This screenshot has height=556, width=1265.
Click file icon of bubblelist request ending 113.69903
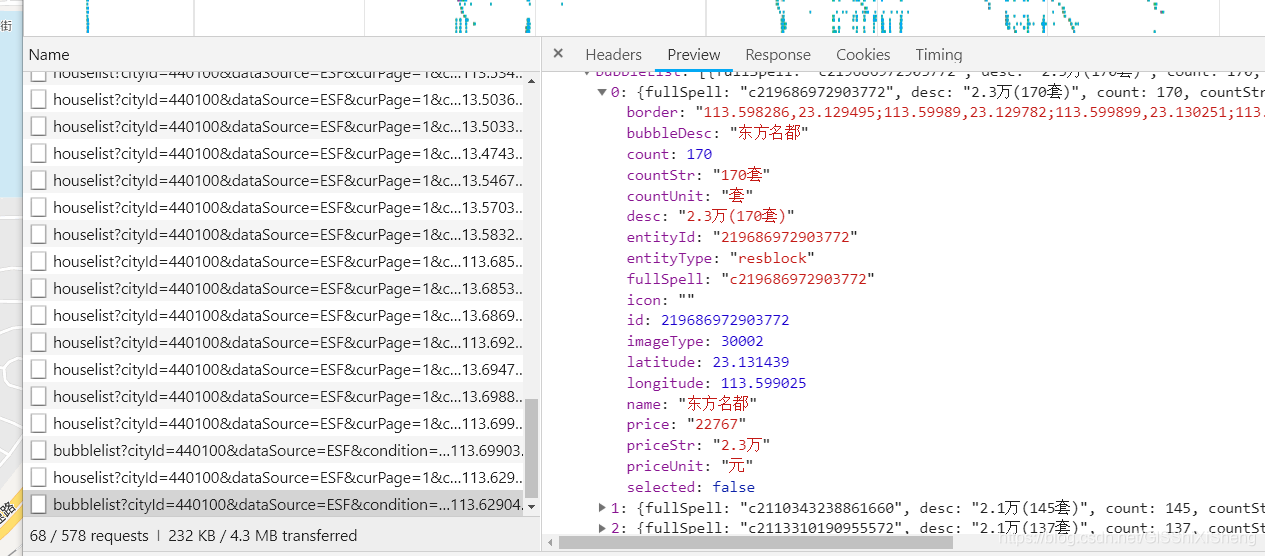point(38,451)
